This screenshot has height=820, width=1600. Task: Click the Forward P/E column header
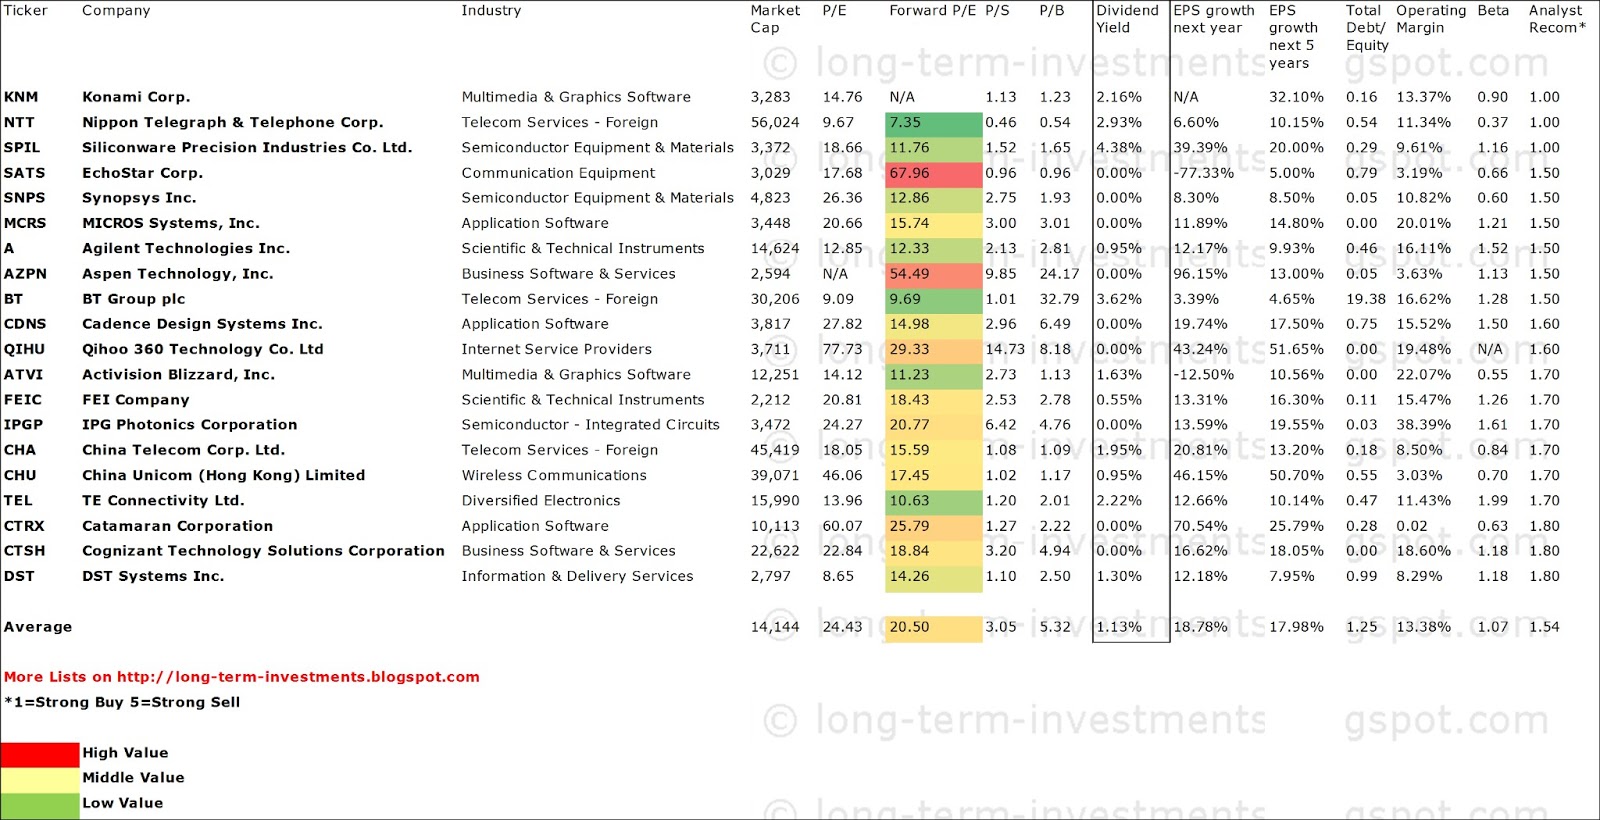pos(933,11)
